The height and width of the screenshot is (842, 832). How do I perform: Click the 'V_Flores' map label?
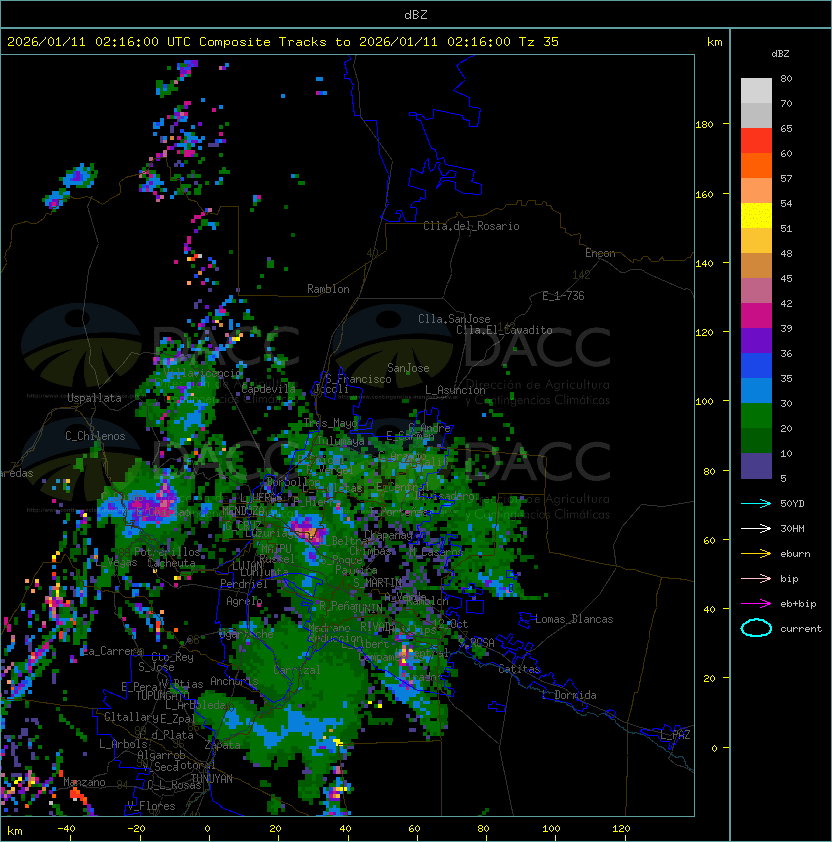[151, 806]
